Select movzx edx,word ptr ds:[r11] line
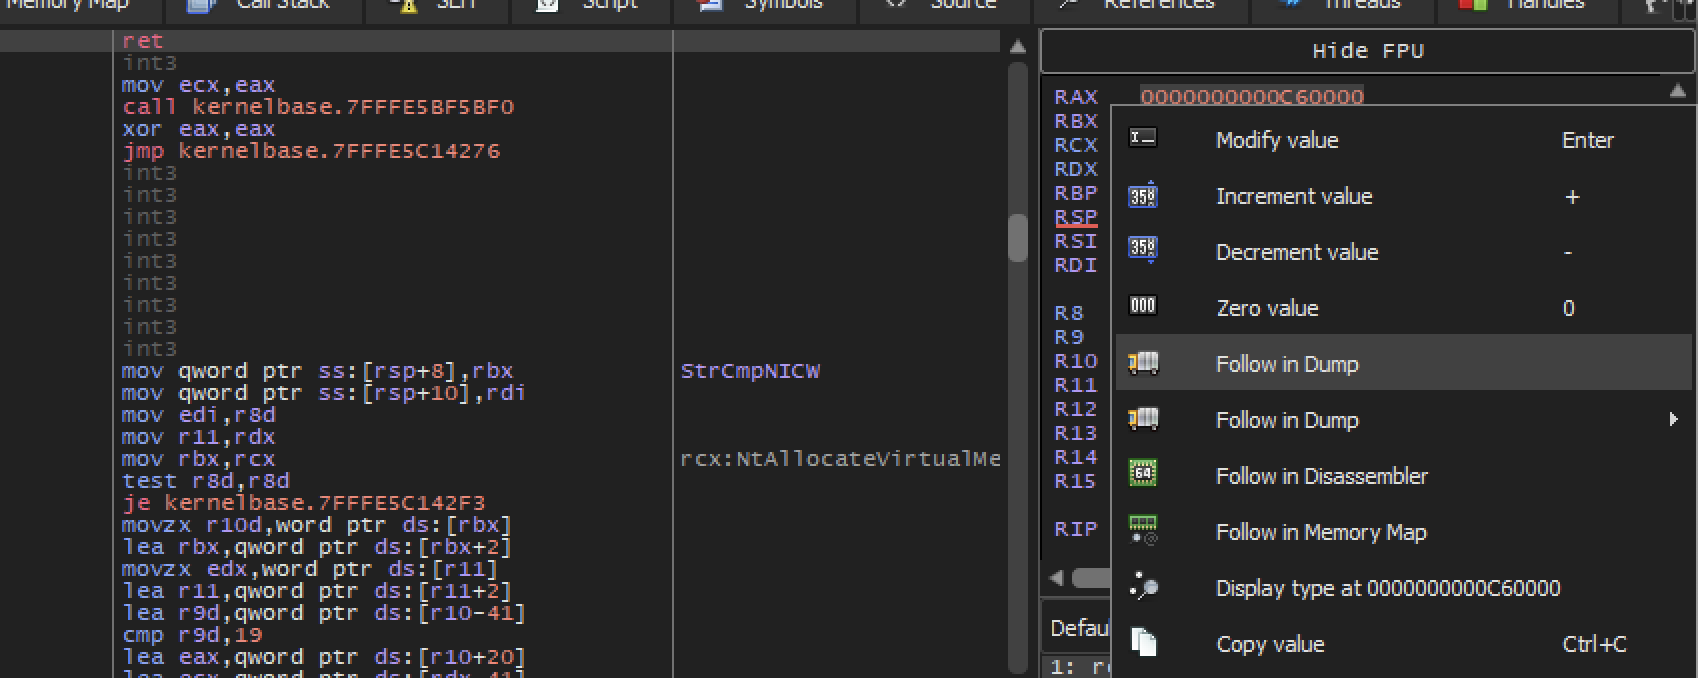1698x678 pixels. pyautogui.click(x=310, y=569)
